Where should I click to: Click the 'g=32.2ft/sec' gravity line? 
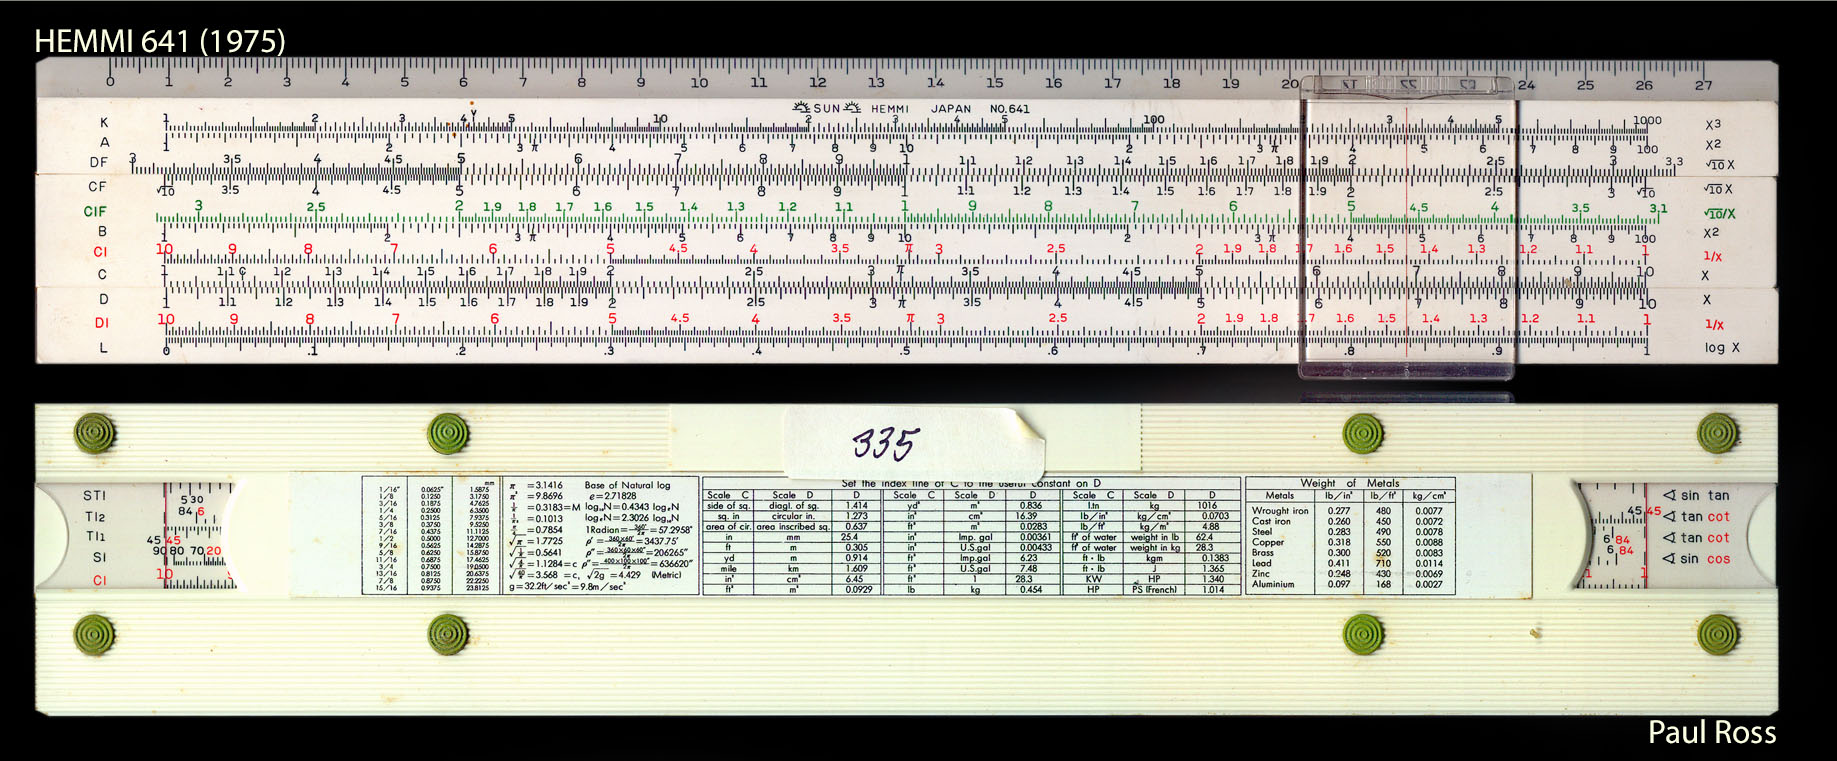click(567, 586)
